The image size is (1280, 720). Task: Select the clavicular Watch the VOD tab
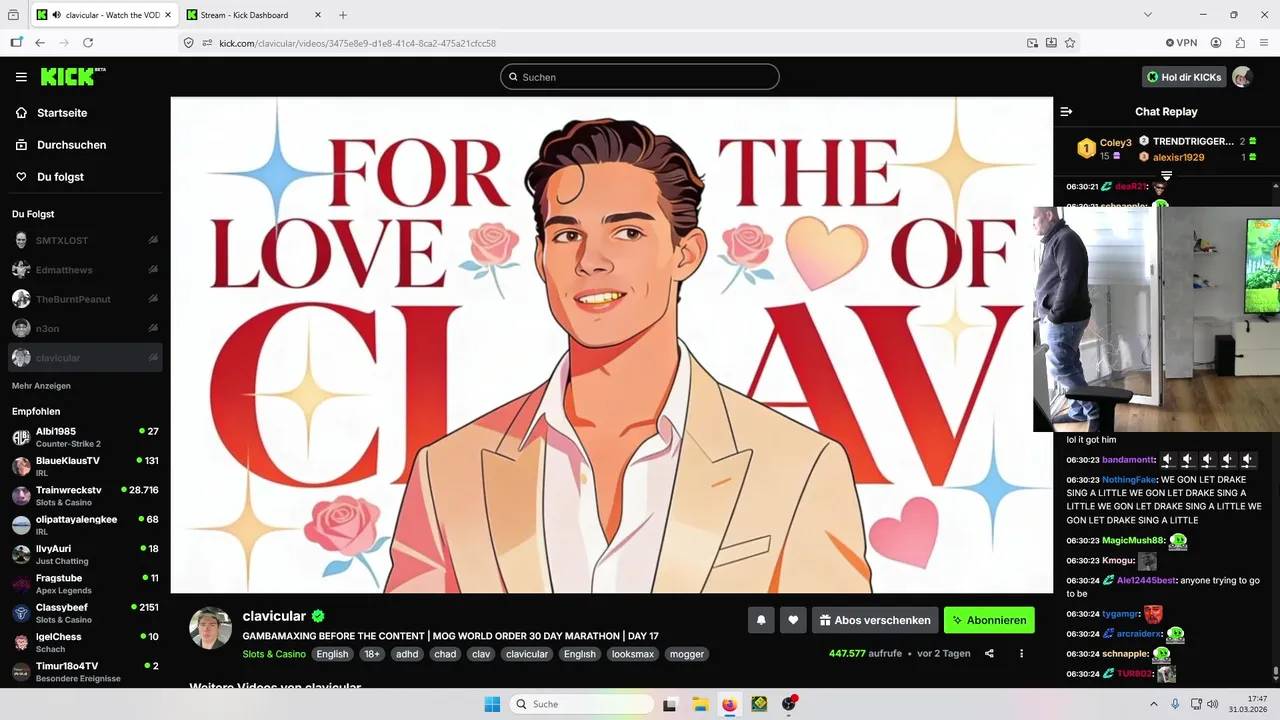(103, 15)
